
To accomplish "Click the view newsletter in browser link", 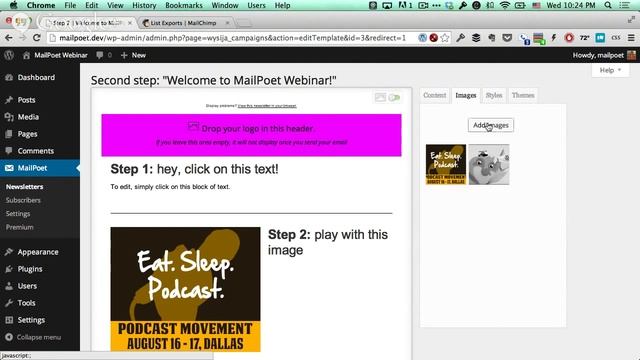I will click(267, 106).
